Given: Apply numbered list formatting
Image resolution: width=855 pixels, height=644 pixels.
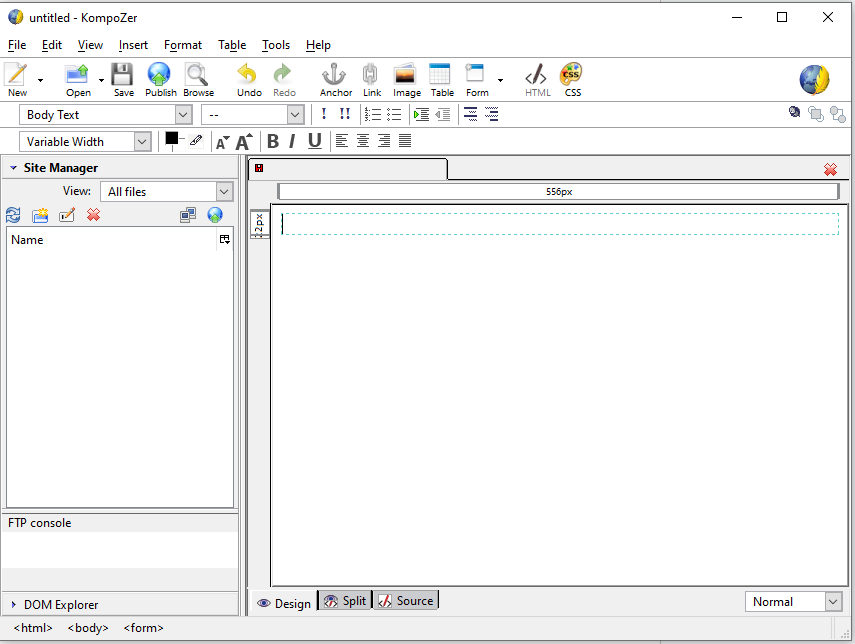Looking at the screenshot, I should click(x=372, y=115).
